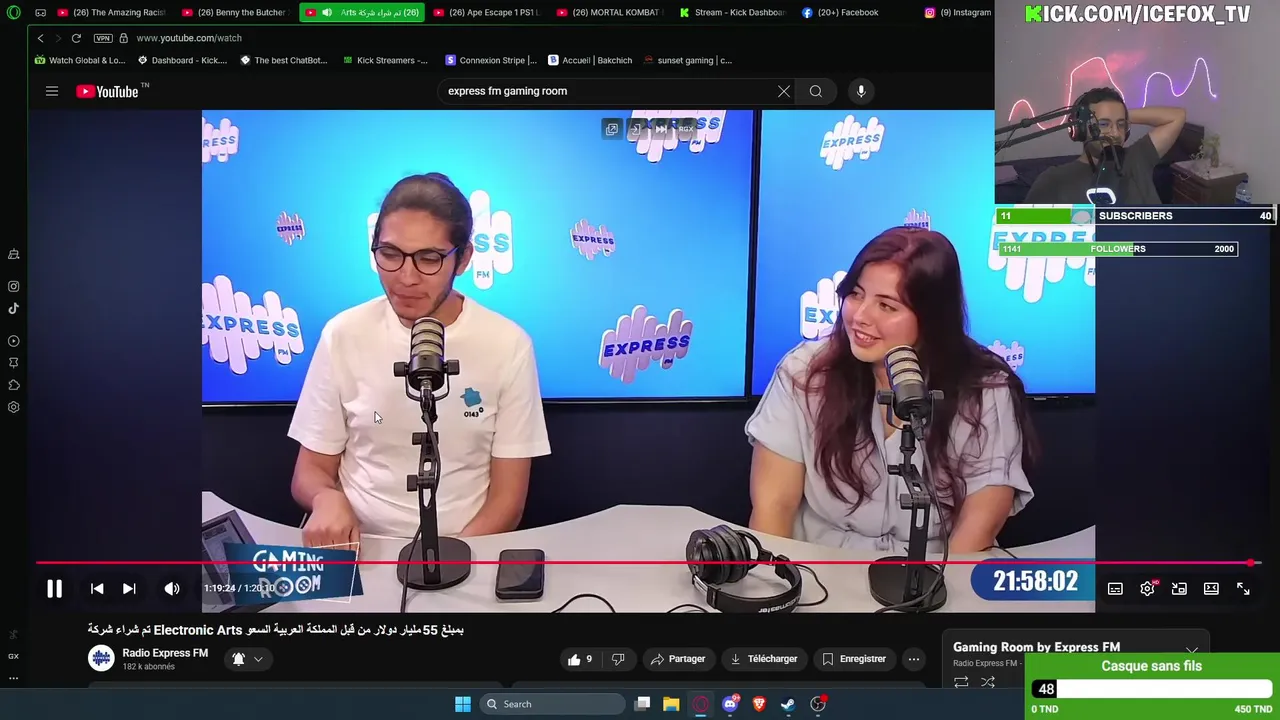This screenshot has width=1280, height=720.
Task: Toggle loop for the playlist
Action: [961, 682]
